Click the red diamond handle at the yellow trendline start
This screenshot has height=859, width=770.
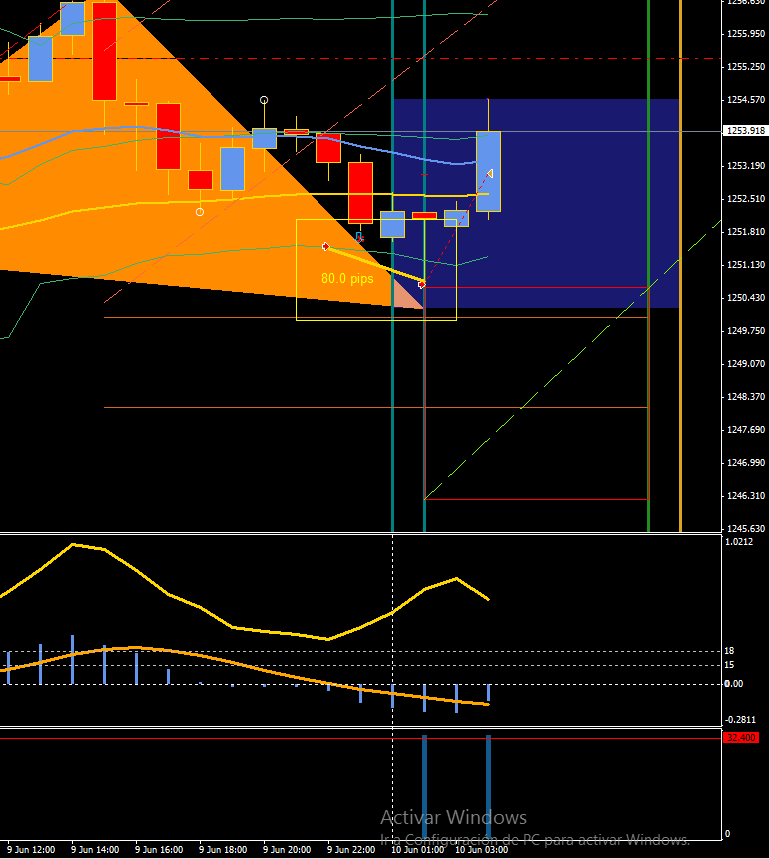326,247
